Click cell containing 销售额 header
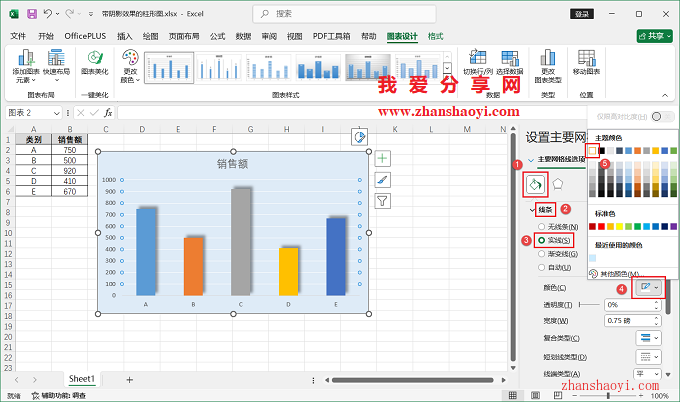The height and width of the screenshot is (402, 680). (x=69, y=140)
